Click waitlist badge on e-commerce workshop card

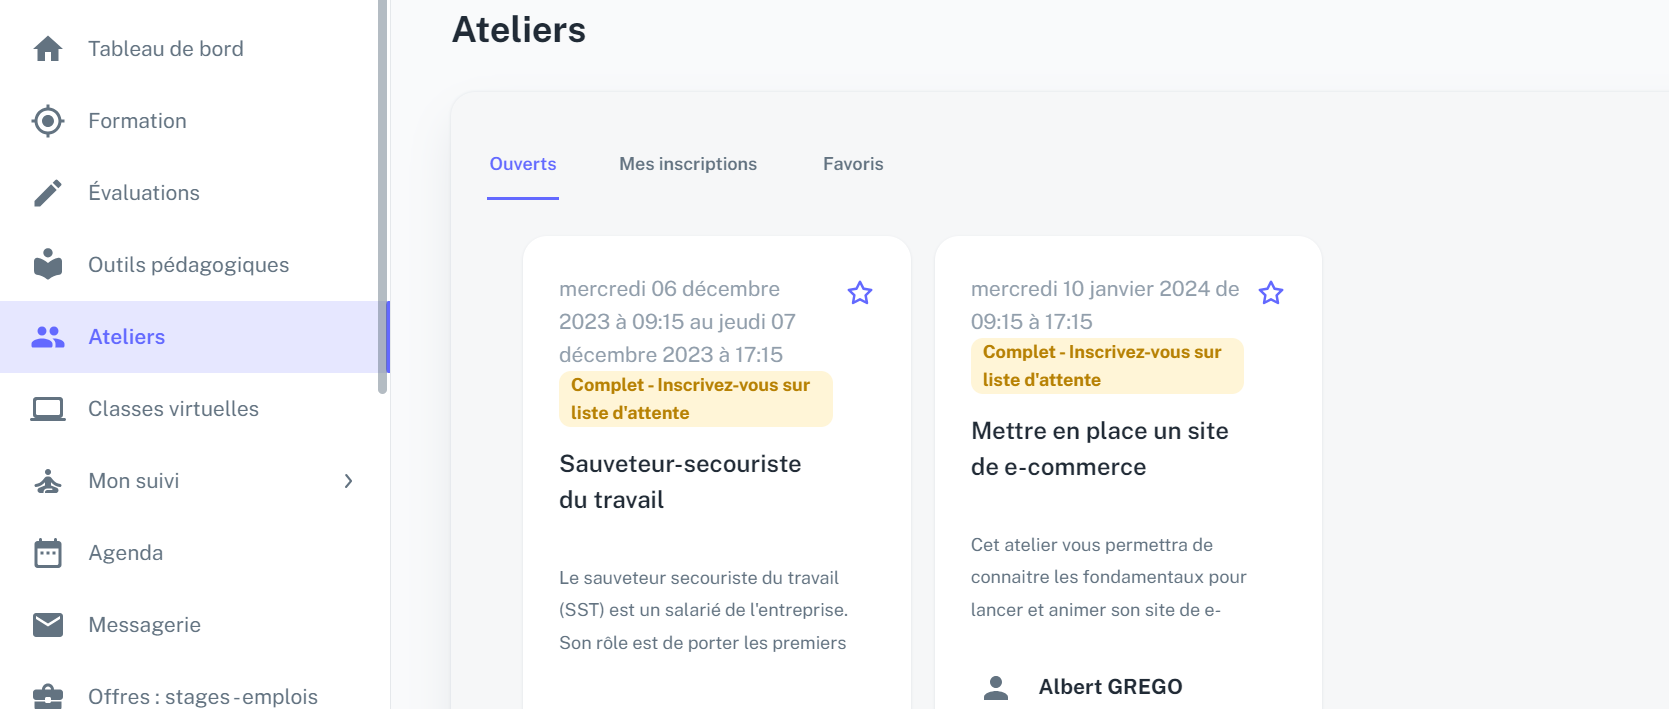coord(1106,366)
